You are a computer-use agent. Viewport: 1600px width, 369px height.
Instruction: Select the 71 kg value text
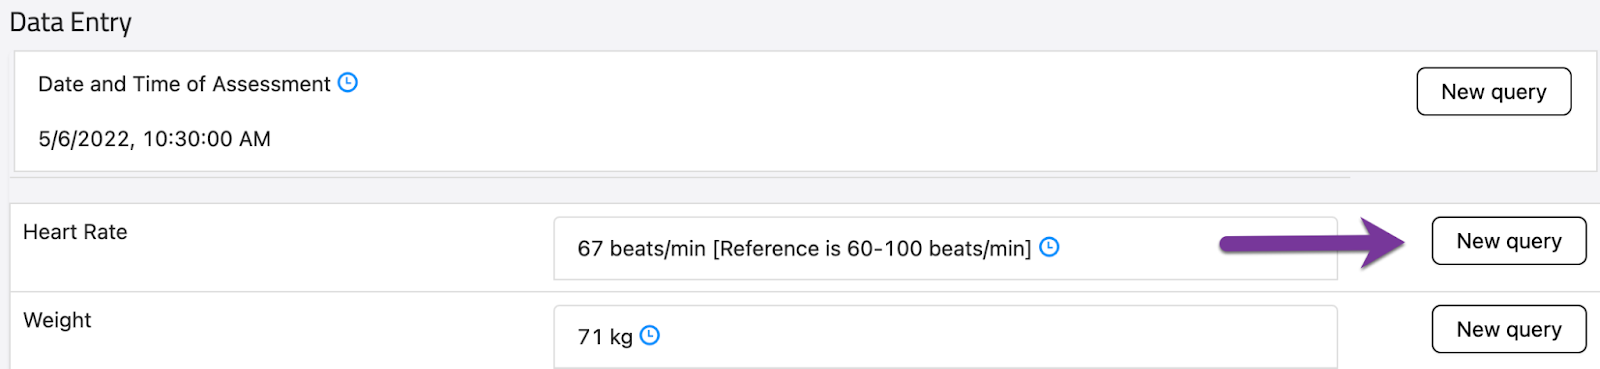(x=605, y=337)
